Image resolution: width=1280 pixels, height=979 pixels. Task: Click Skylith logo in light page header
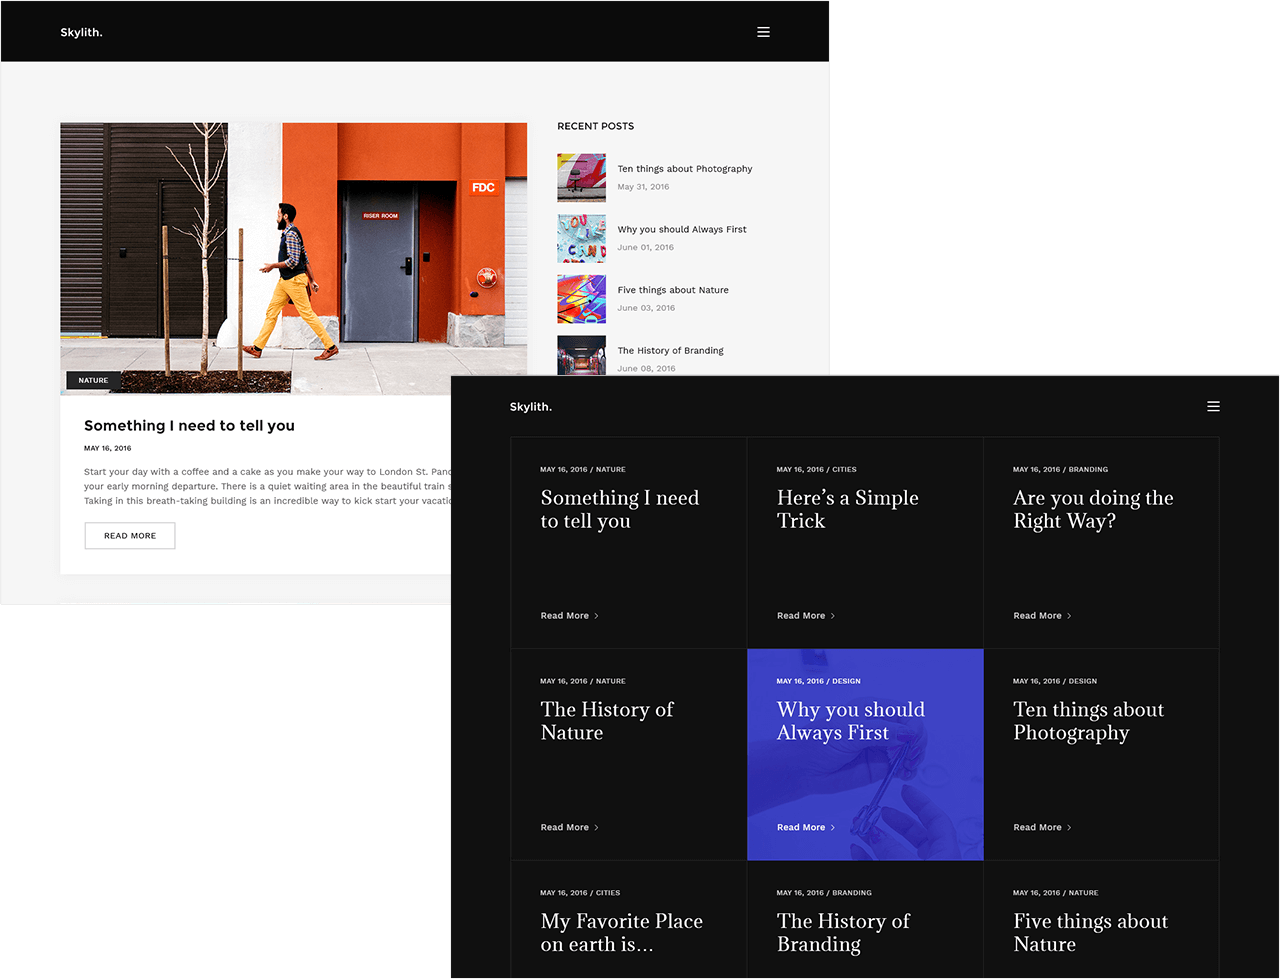tap(81, 32)
